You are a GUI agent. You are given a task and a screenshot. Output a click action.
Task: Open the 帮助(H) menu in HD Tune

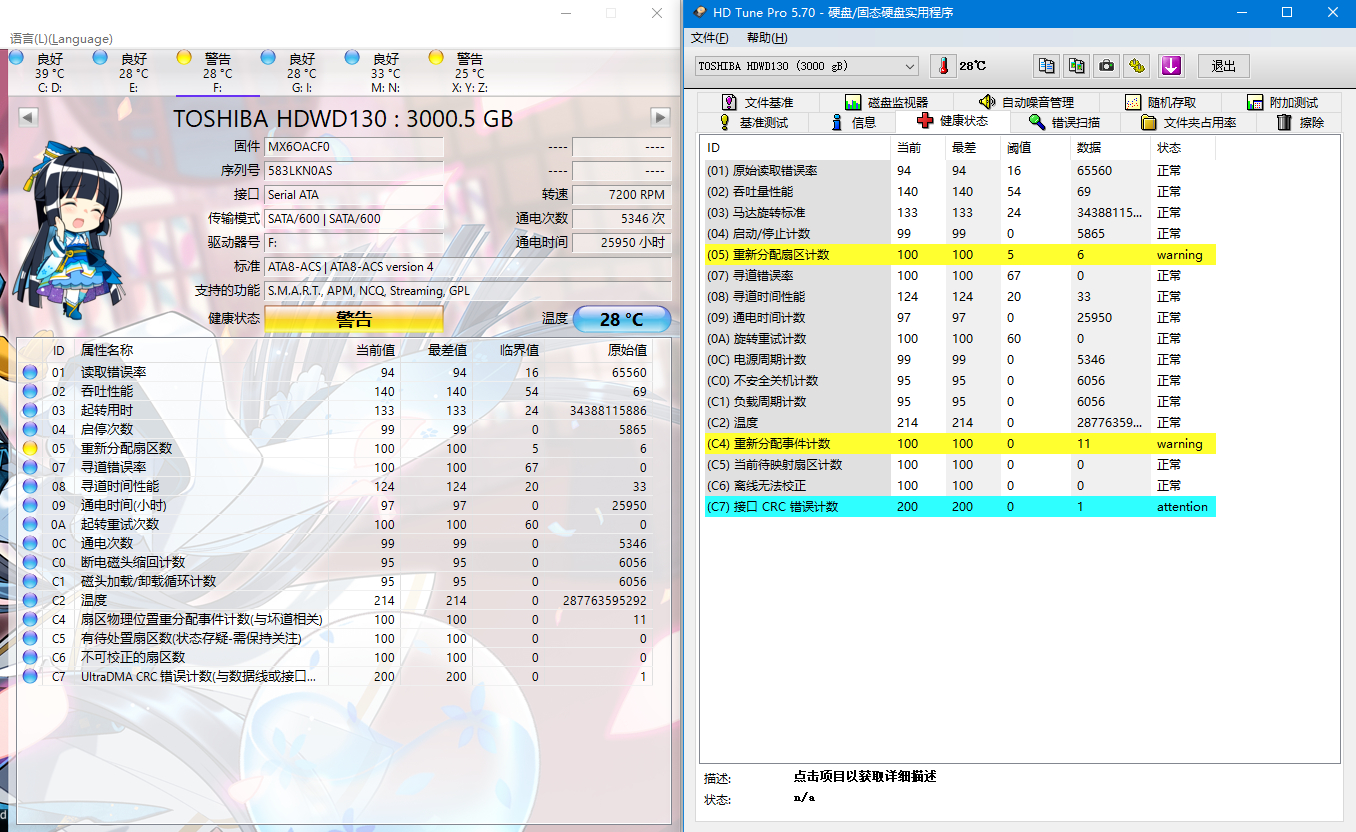point(767,38)
